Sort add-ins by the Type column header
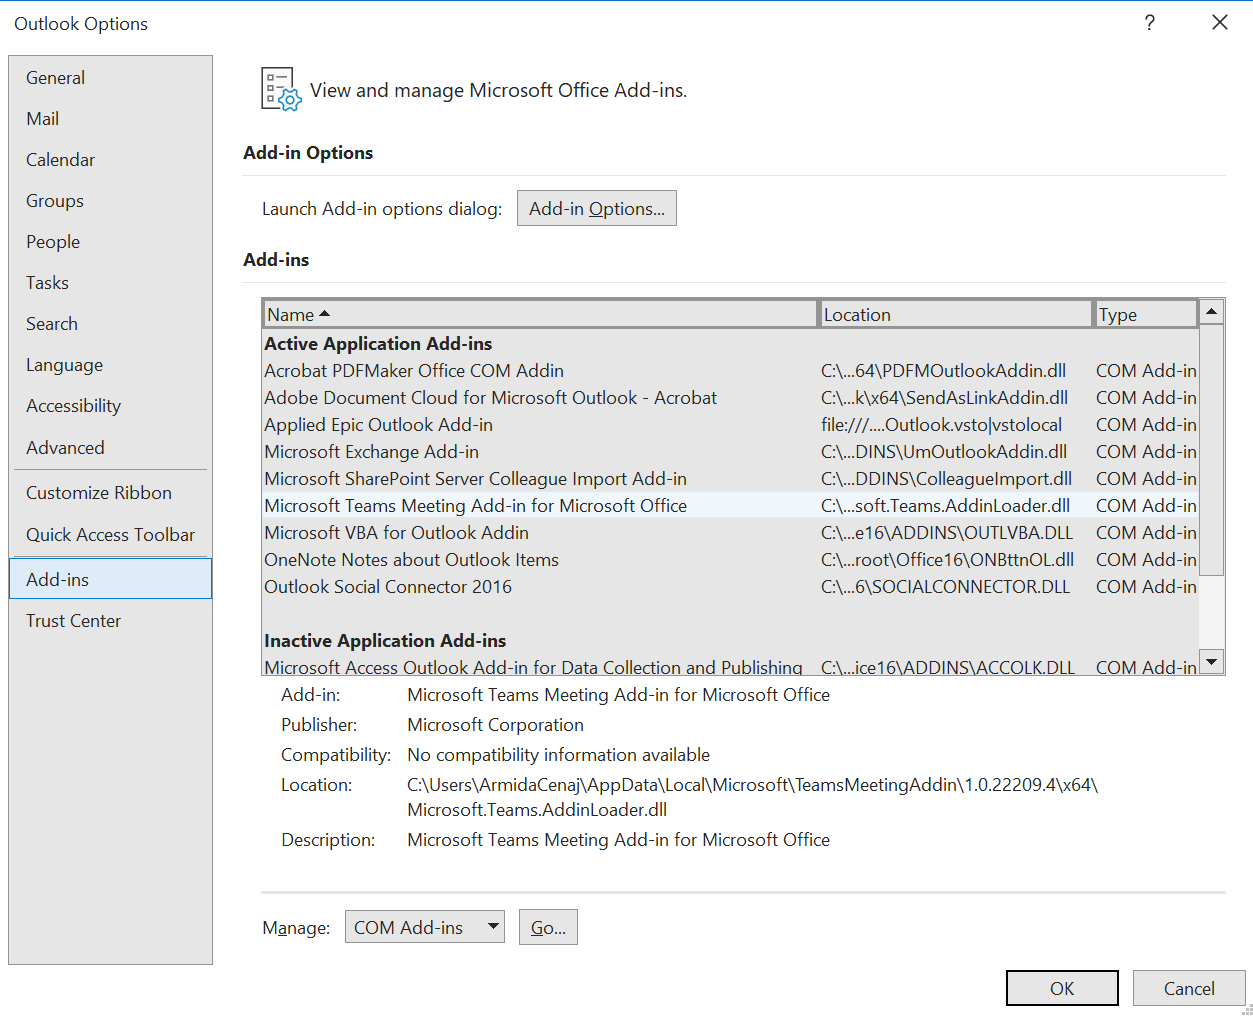The width and height of the screenshot is (1253, 1016). pyautogui.click(x=1144, y=313)
